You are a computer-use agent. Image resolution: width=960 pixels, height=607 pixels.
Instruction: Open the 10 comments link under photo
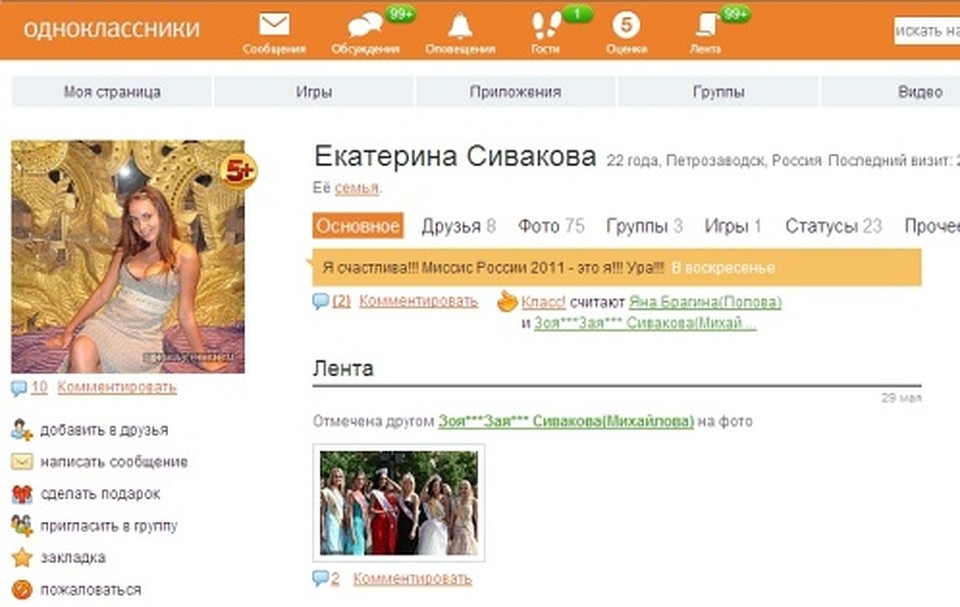point(39,387)
